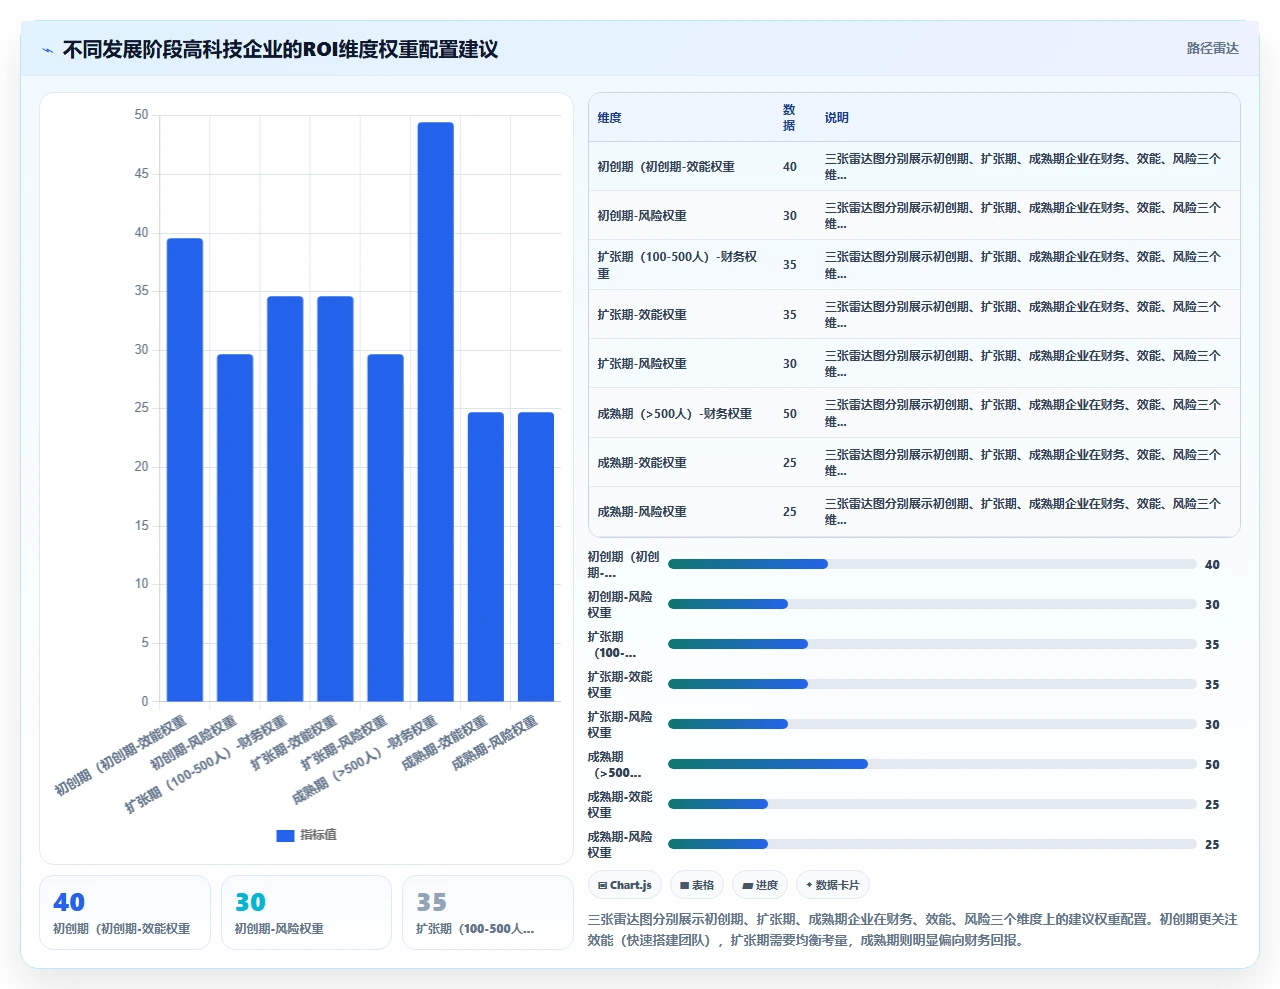The image size is (1280, 989).
Task: Click value 50 in the table
Action: pos(790,414)
